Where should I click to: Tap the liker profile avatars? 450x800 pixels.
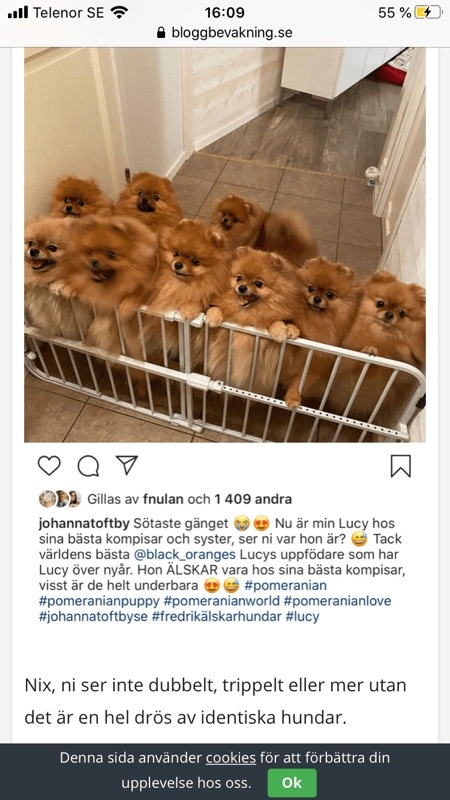point(60,498)
